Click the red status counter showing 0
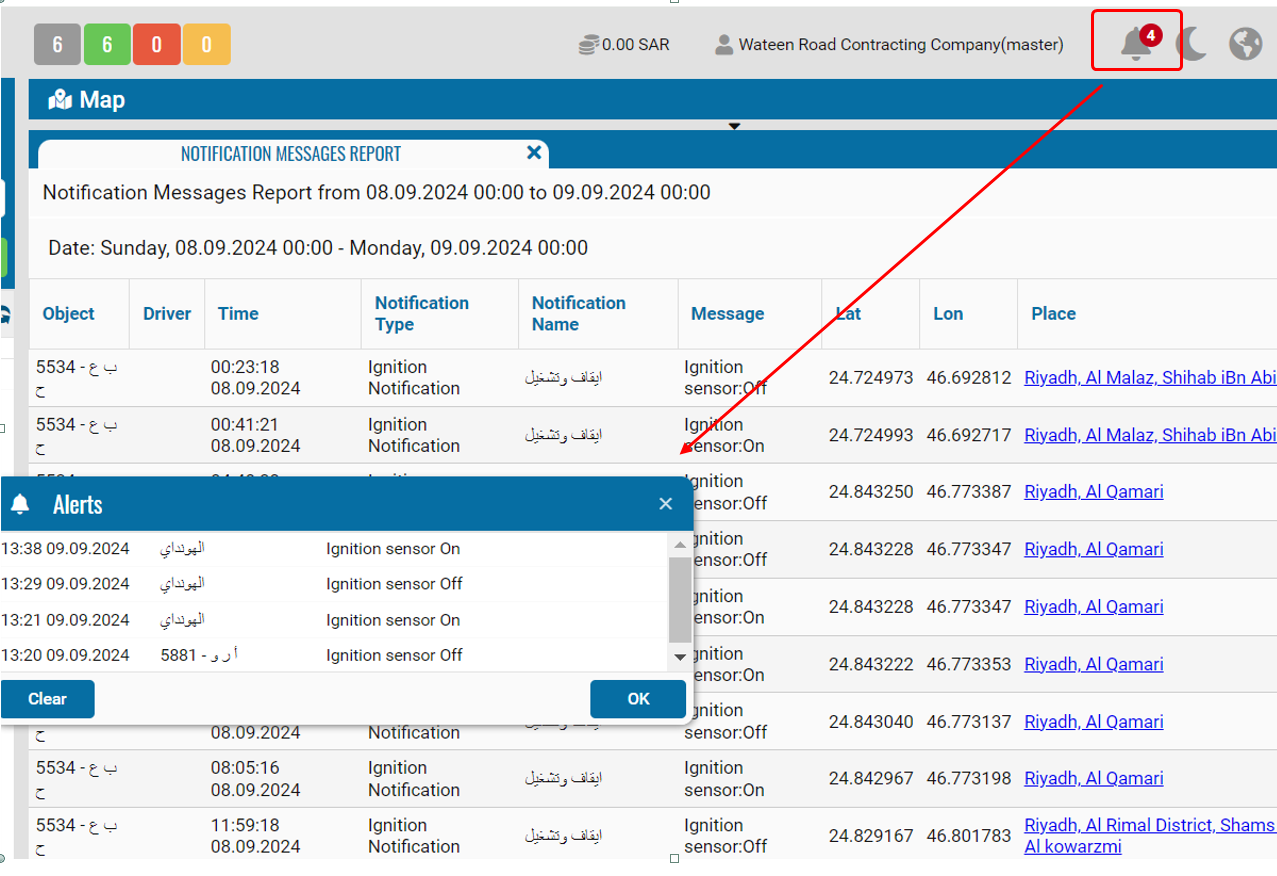The width and height of the screenshot is (1277, 876). click(156, 45)
